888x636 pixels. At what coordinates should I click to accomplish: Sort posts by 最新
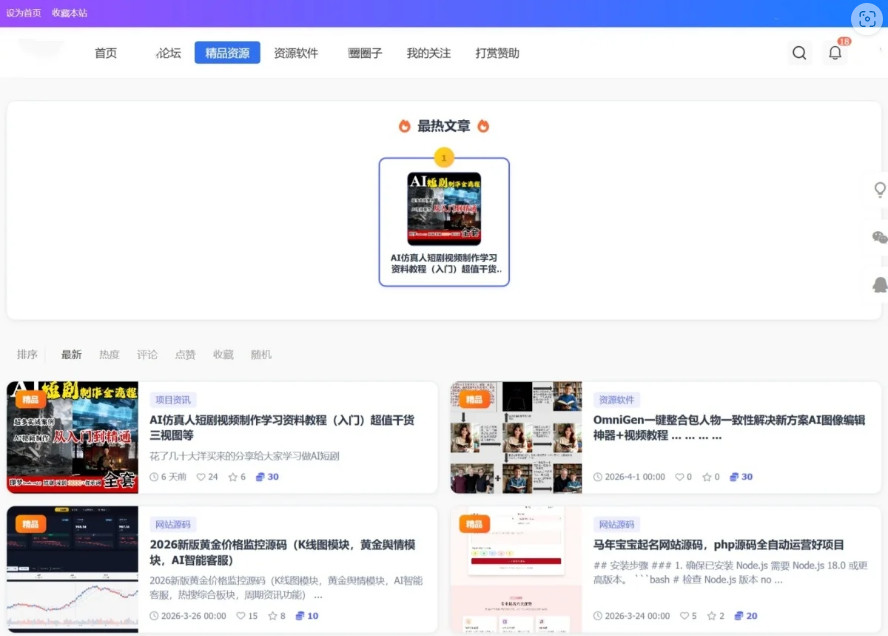point(71,355)
